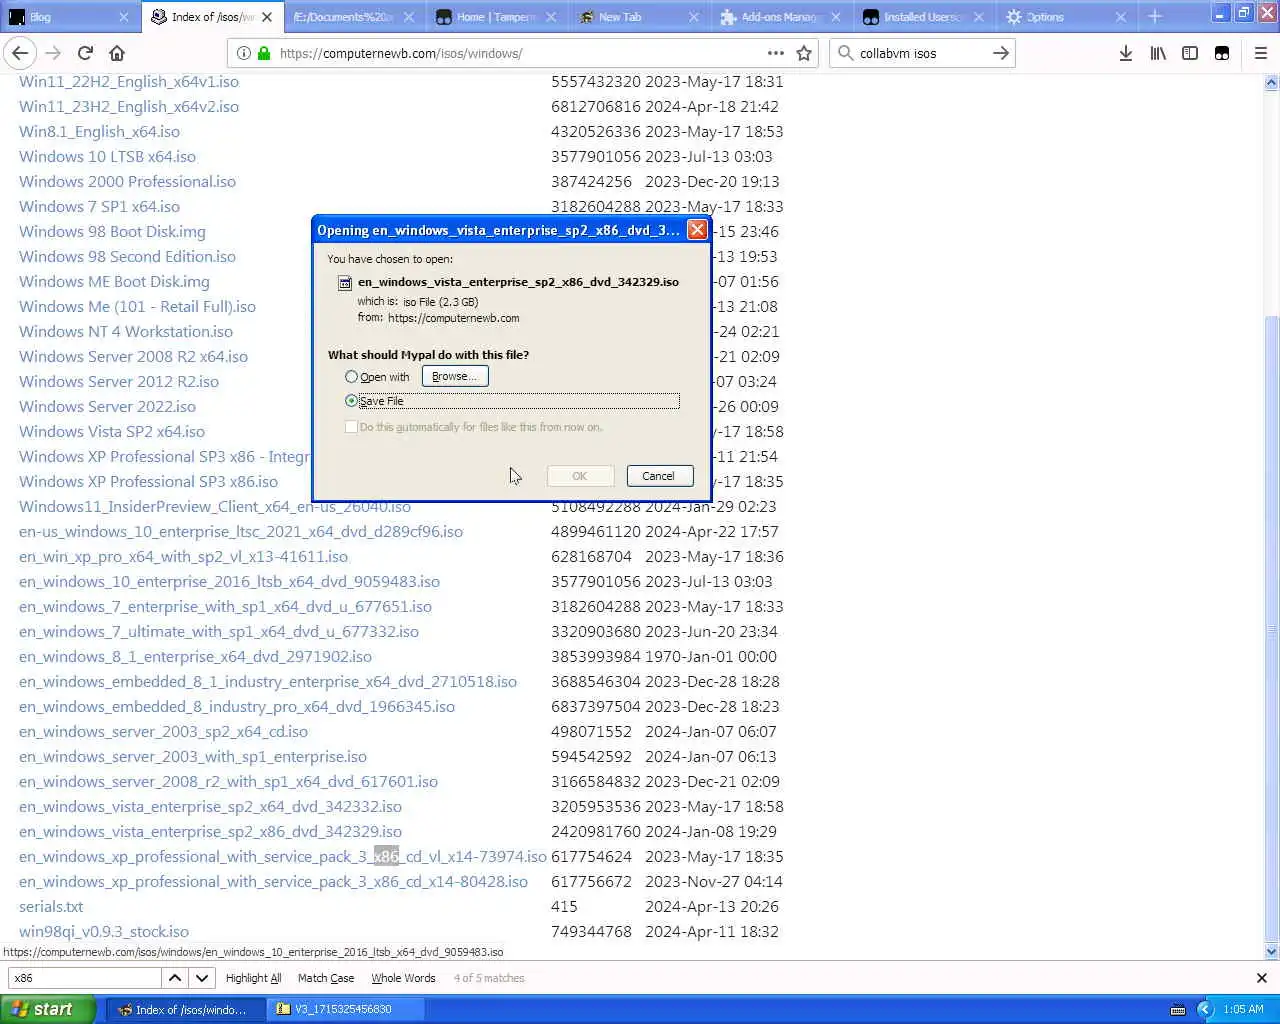Click the 1:05 AM taskbar clock

point(1243,1010)
